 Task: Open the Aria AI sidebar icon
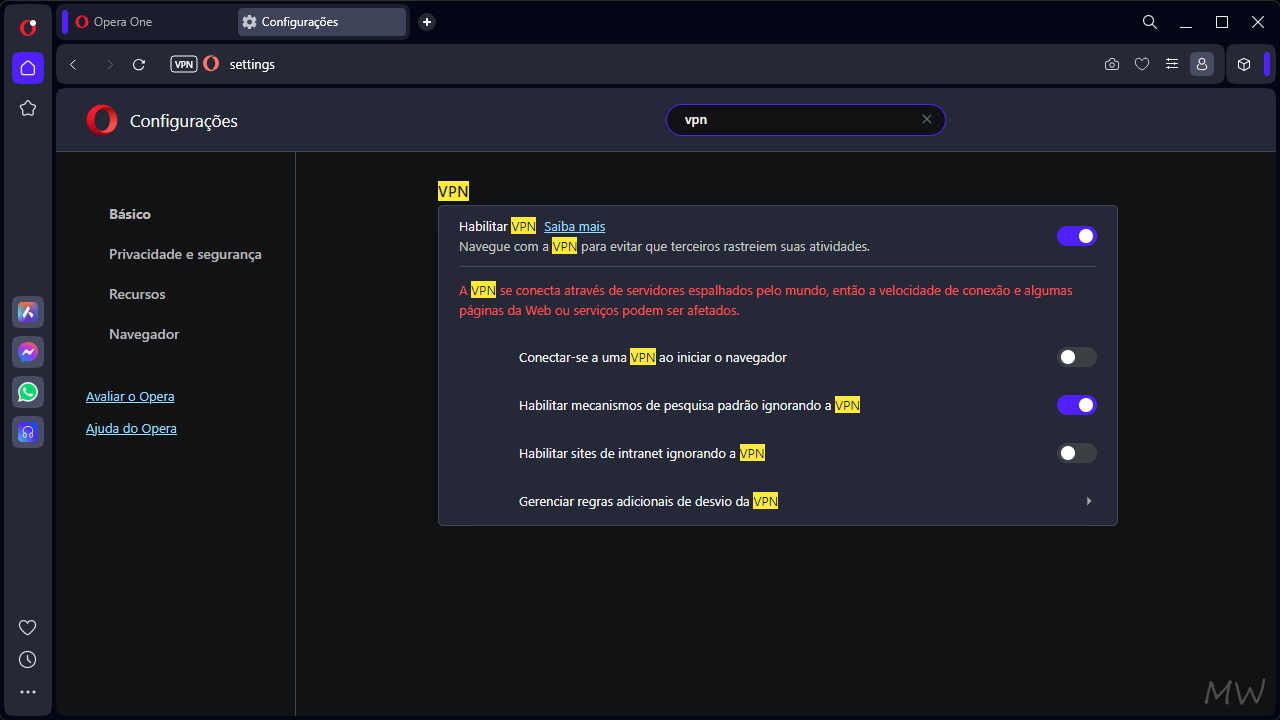[x=28, y=312]
